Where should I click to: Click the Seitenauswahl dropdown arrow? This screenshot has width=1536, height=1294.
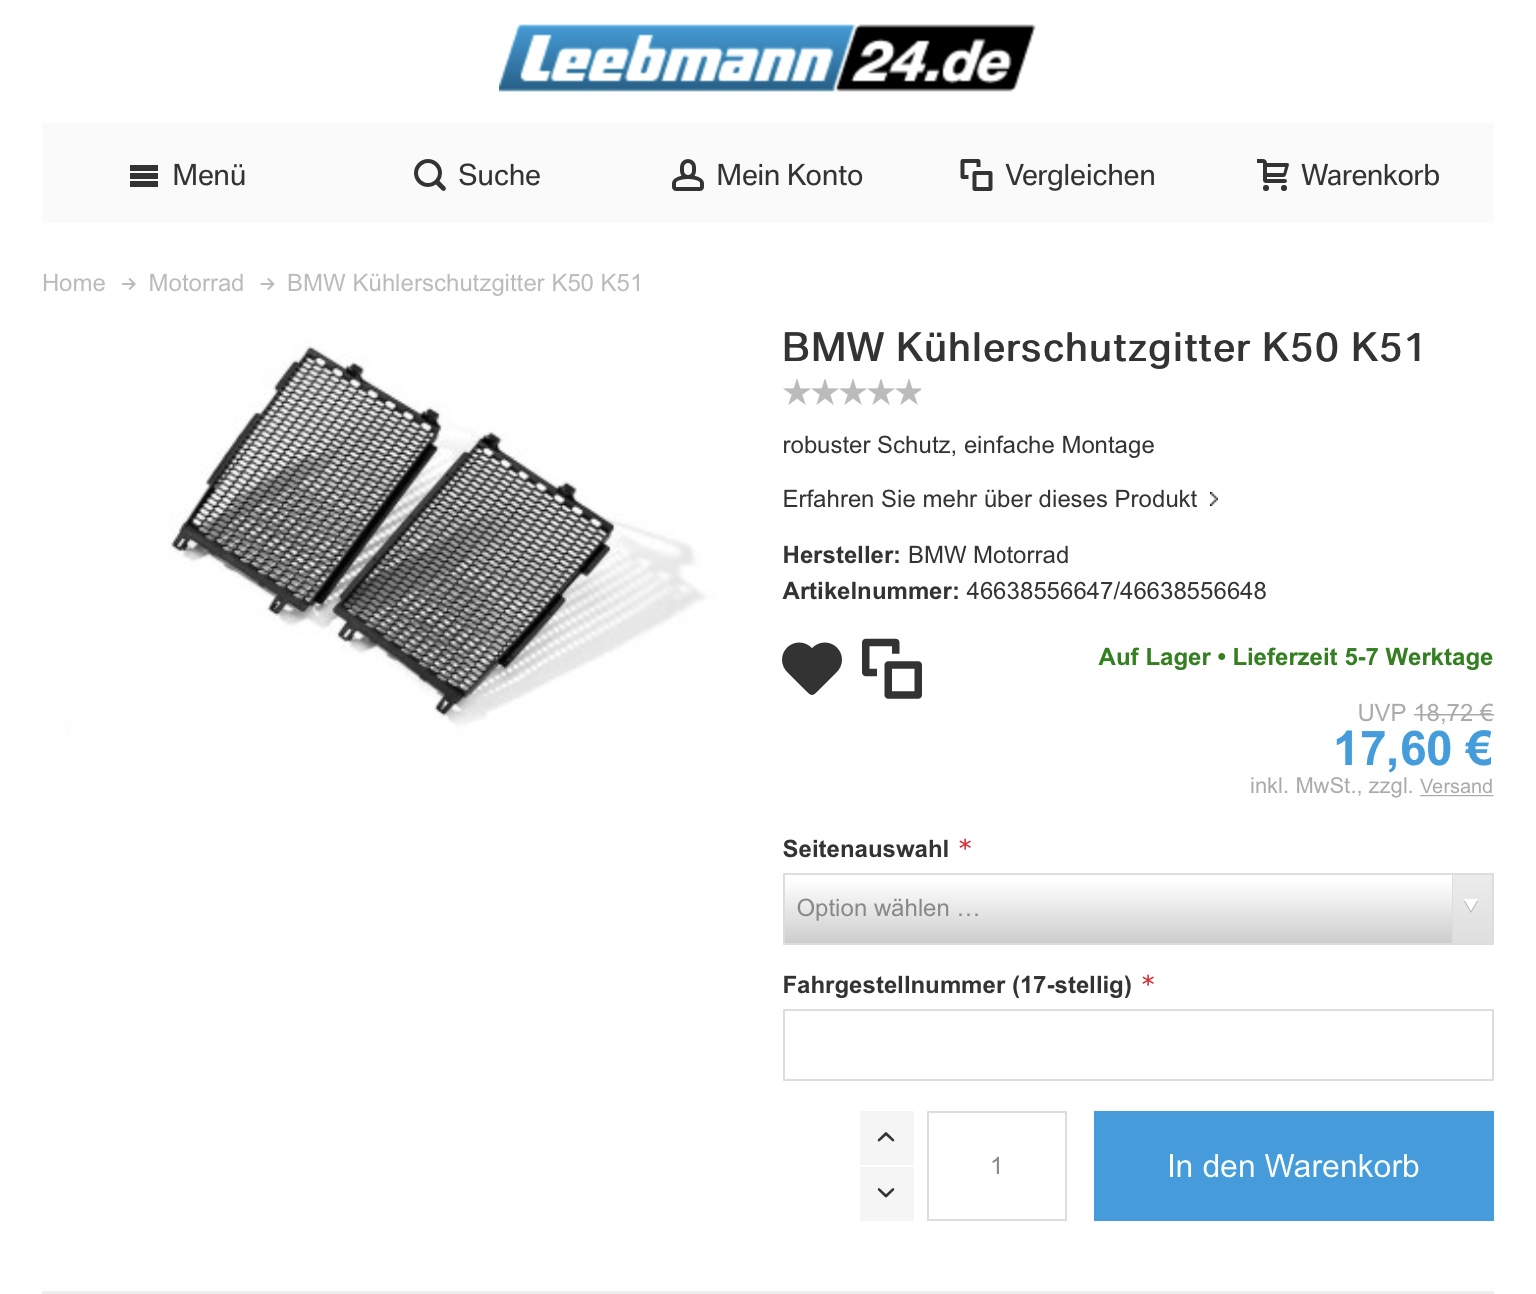1471,907
